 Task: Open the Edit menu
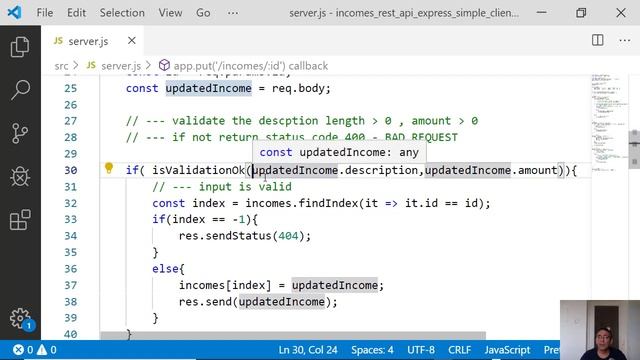[76, 13]
